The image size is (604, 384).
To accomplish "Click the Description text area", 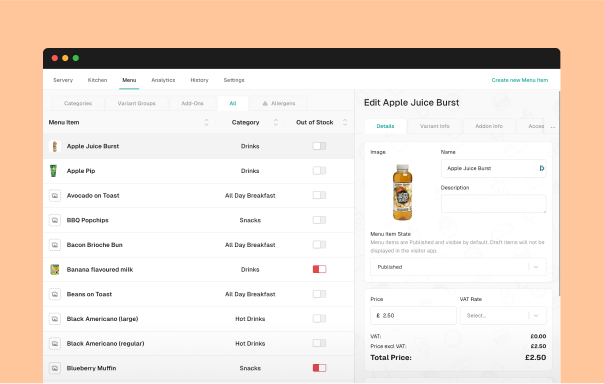I will (x=493, y=204).
